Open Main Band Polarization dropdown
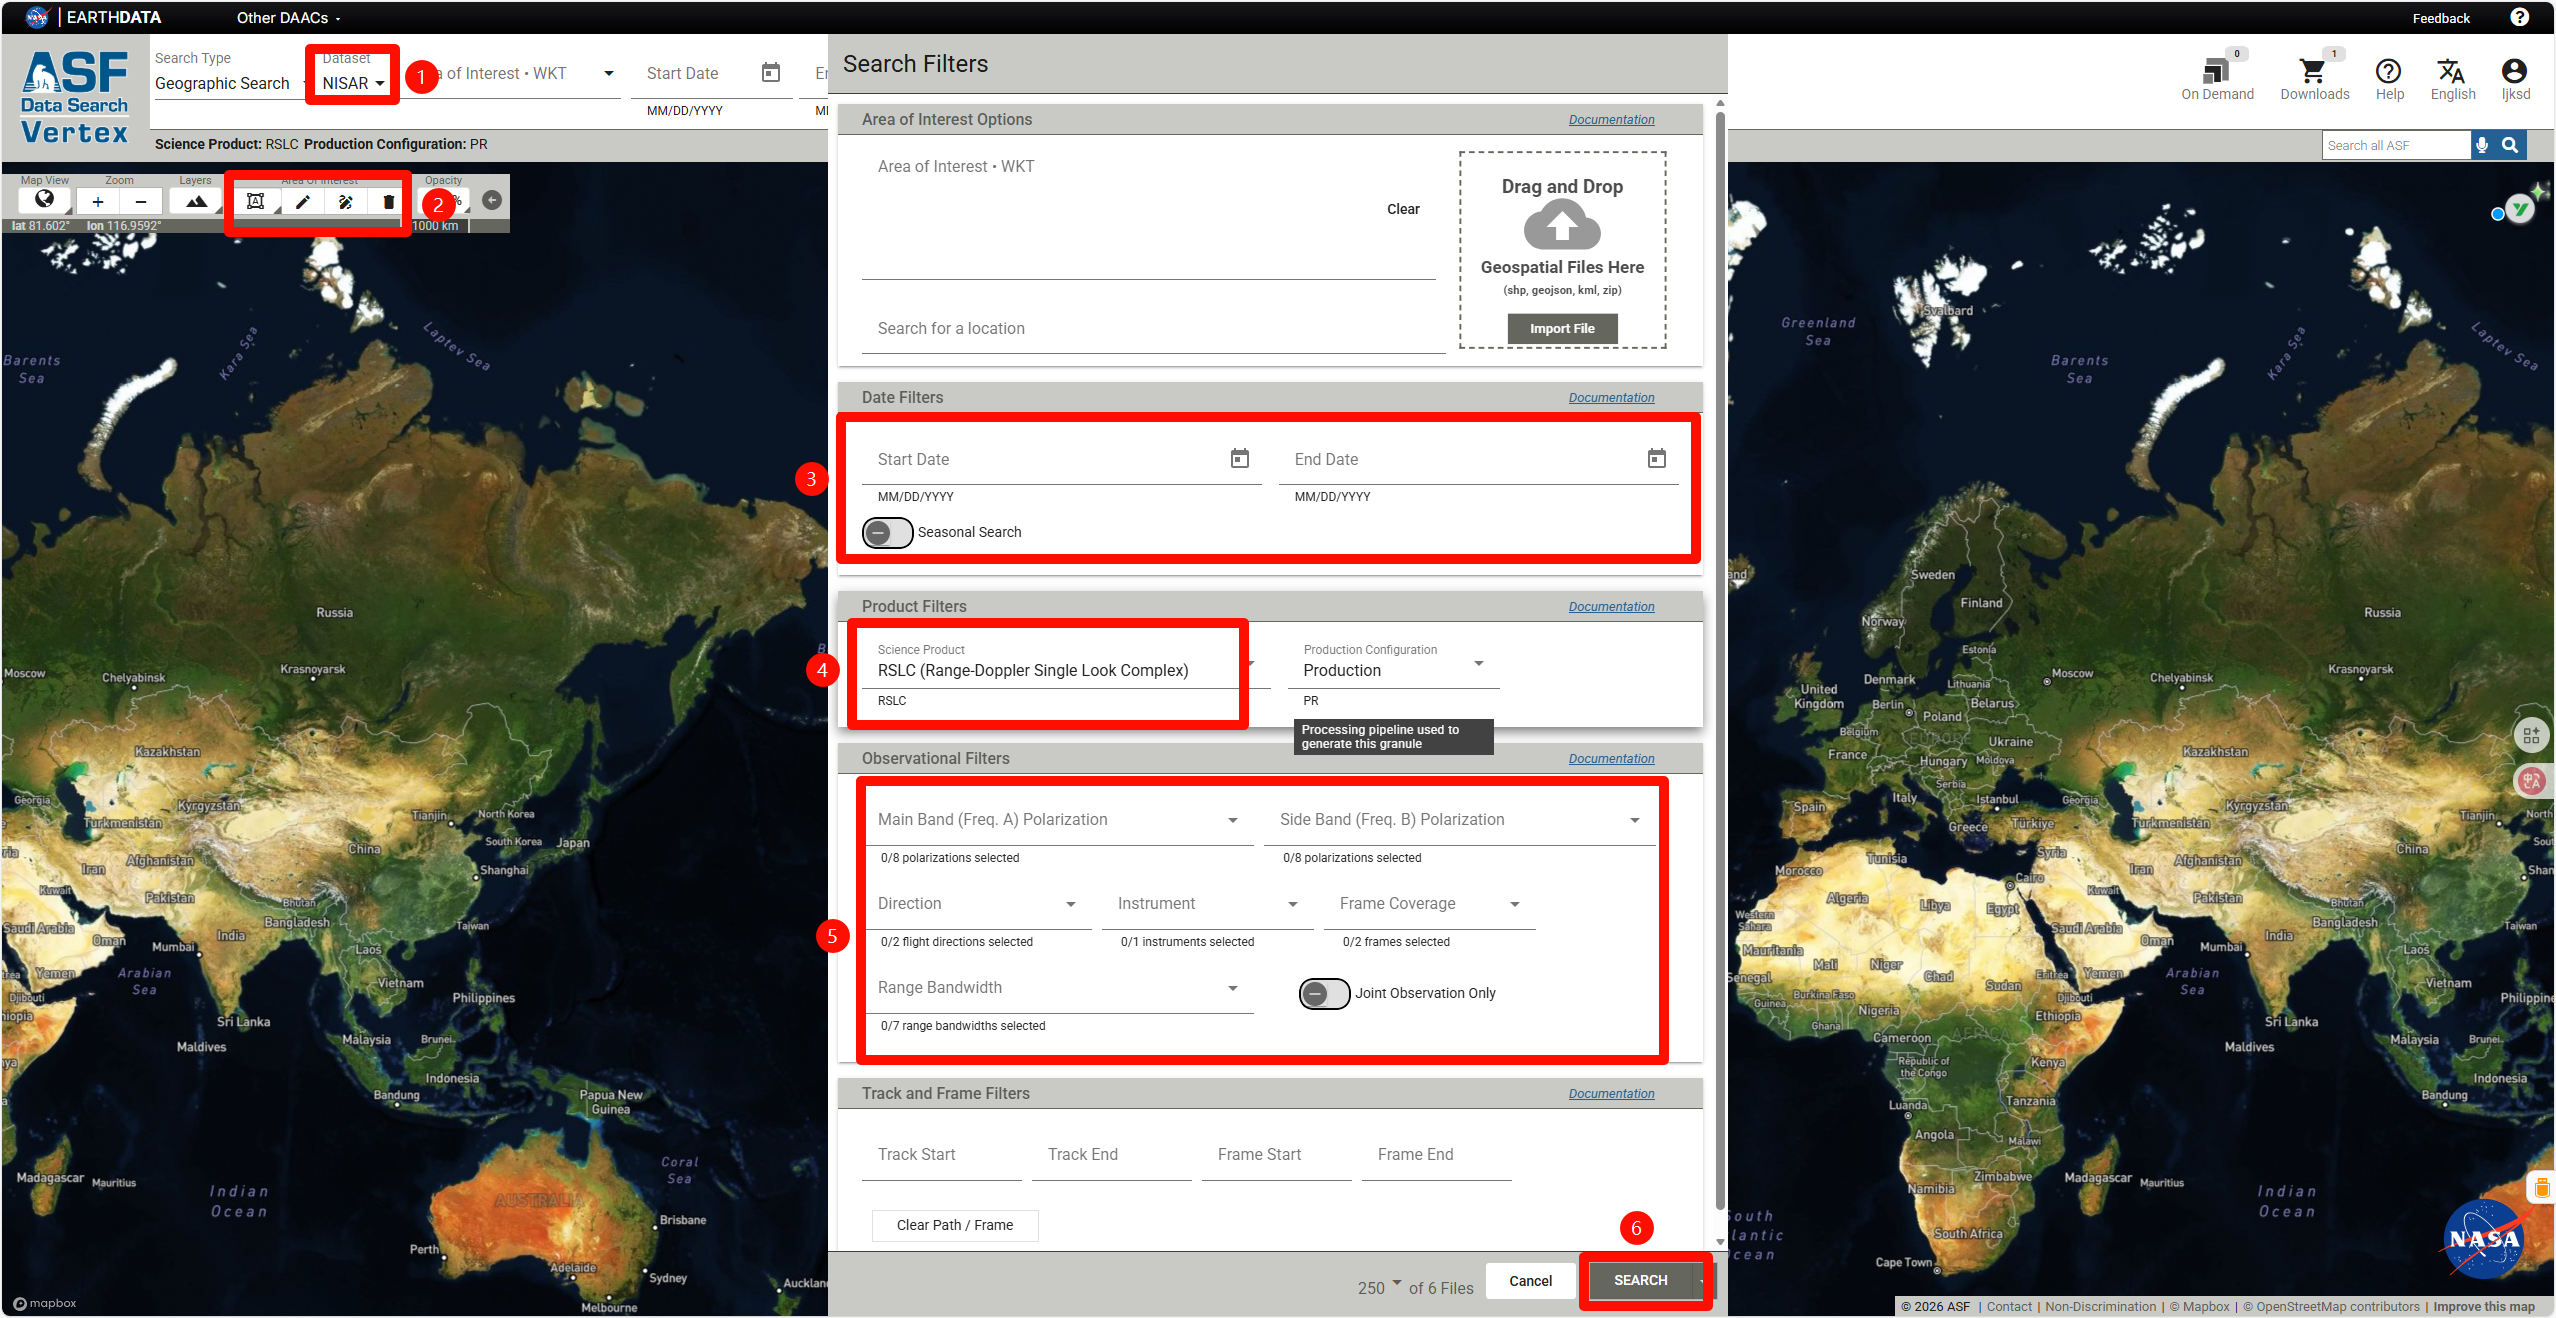This screenshot has width=2556, height=1318. [x=1058, y=819]
